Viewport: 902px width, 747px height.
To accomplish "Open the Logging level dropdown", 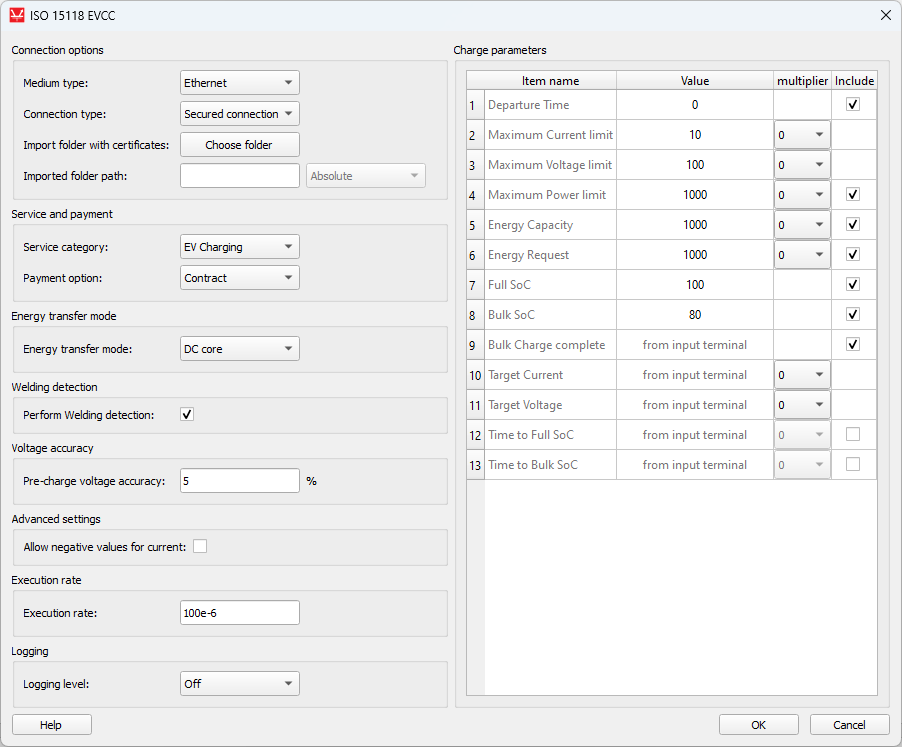I will (x=239, y=684).
